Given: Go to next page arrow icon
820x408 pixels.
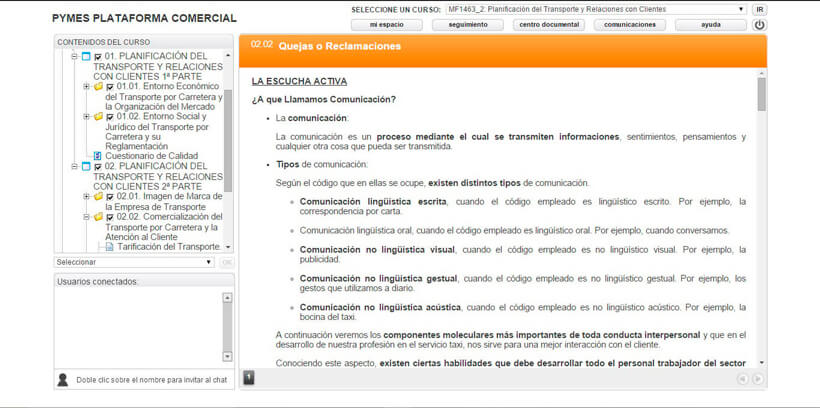Looking at the screenshot, I should (x=757, y=379).
